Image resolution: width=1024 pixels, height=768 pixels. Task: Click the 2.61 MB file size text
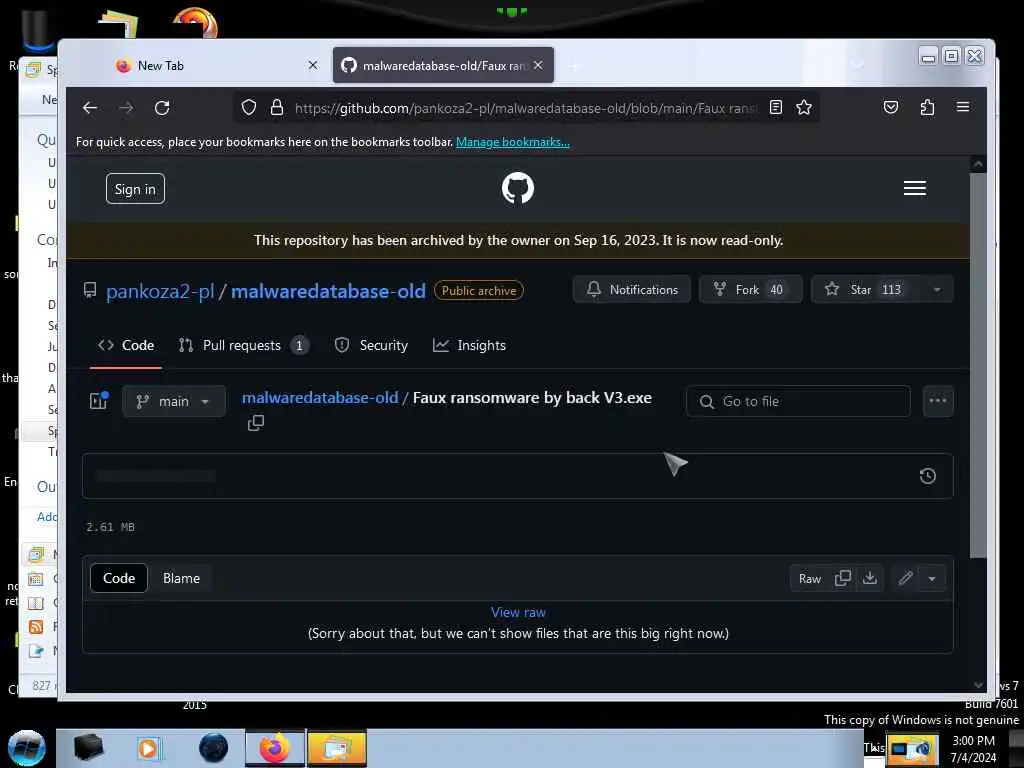coord(110,527)
